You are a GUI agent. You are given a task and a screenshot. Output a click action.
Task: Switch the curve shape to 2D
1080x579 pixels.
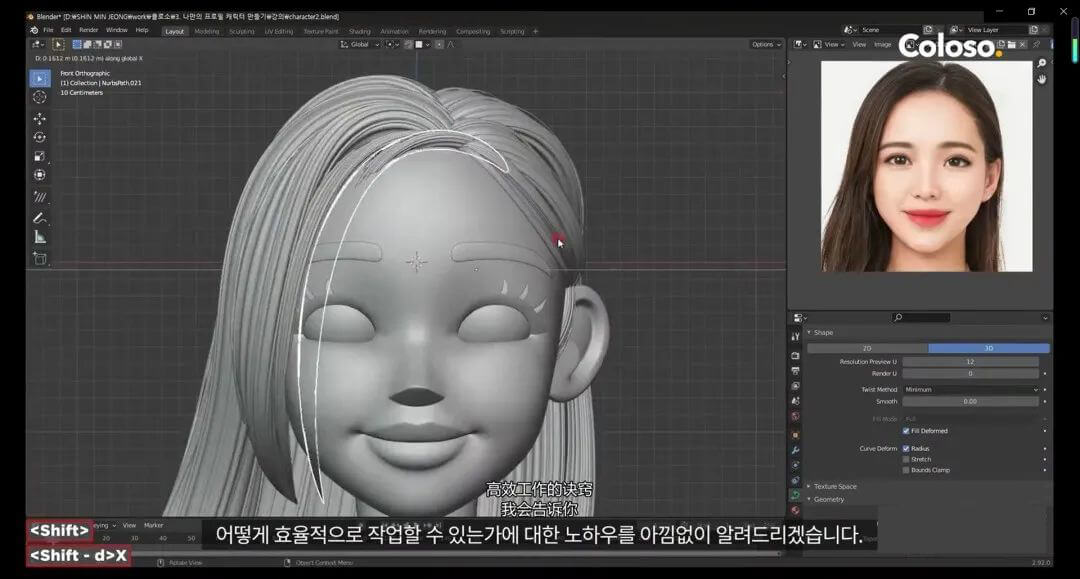[866, 346]
